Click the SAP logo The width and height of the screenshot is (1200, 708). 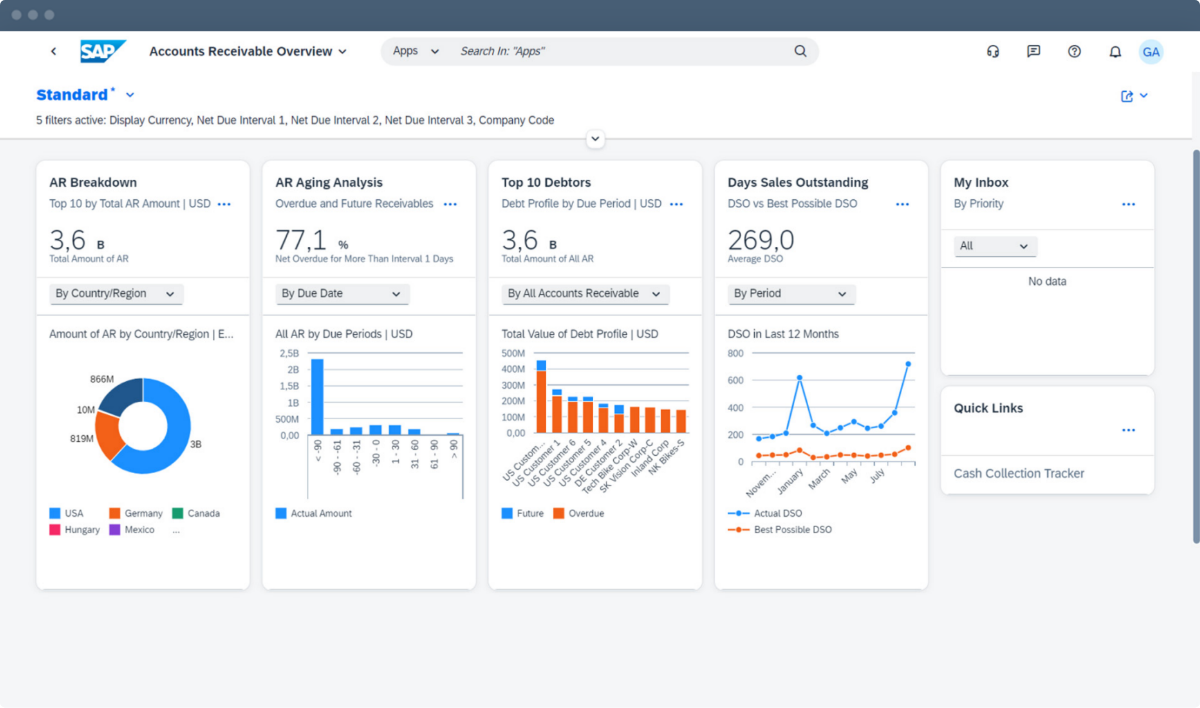point(102,51)
